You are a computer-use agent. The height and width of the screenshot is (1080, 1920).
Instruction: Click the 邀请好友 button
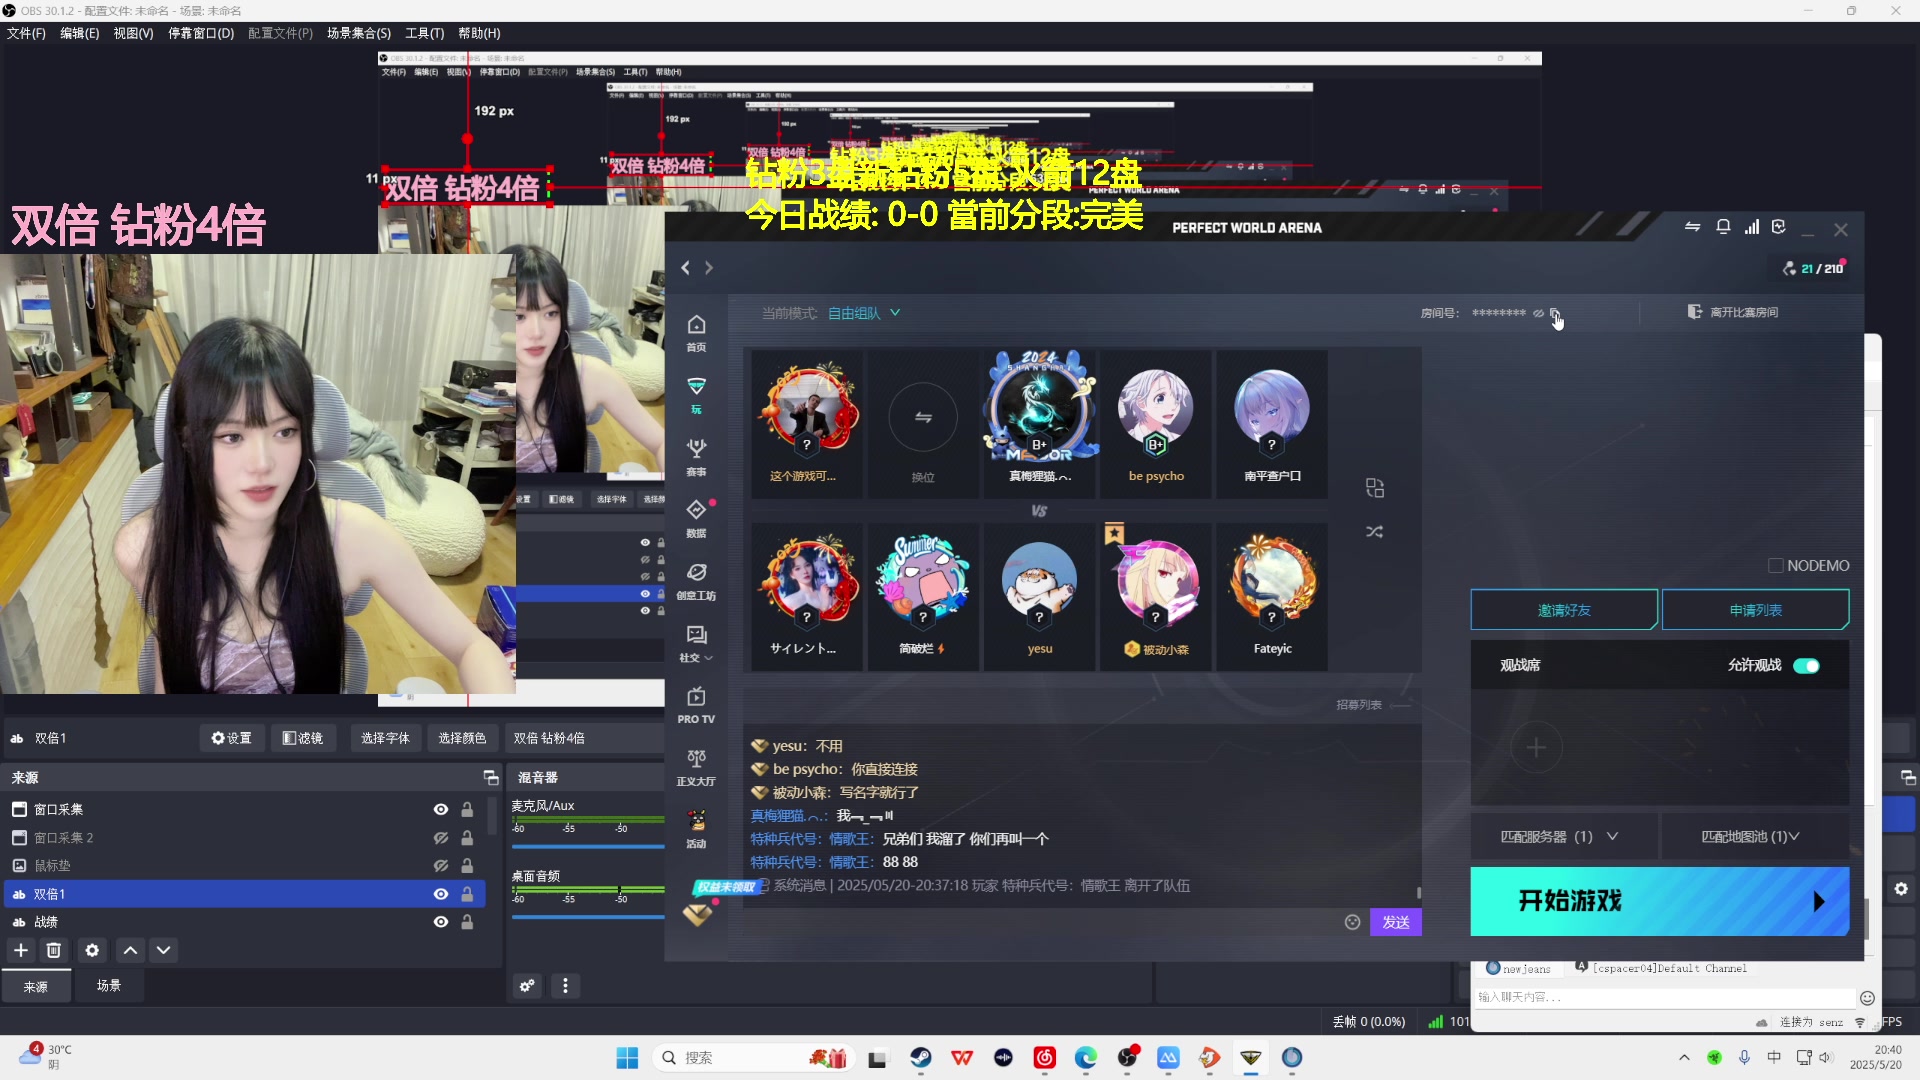click(x=1564, y=610)
